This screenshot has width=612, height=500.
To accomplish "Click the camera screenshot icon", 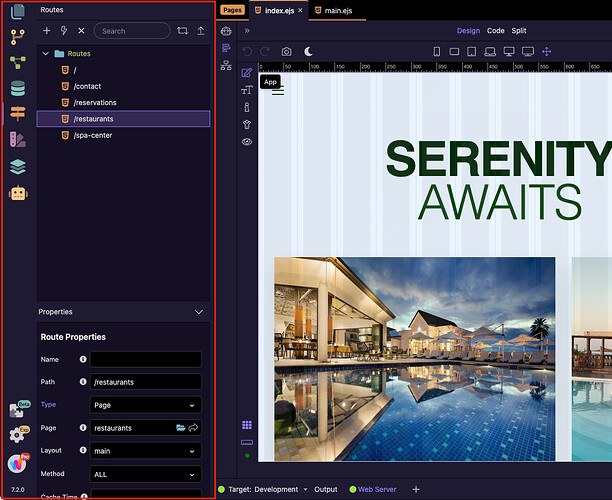I will point(287,51).
